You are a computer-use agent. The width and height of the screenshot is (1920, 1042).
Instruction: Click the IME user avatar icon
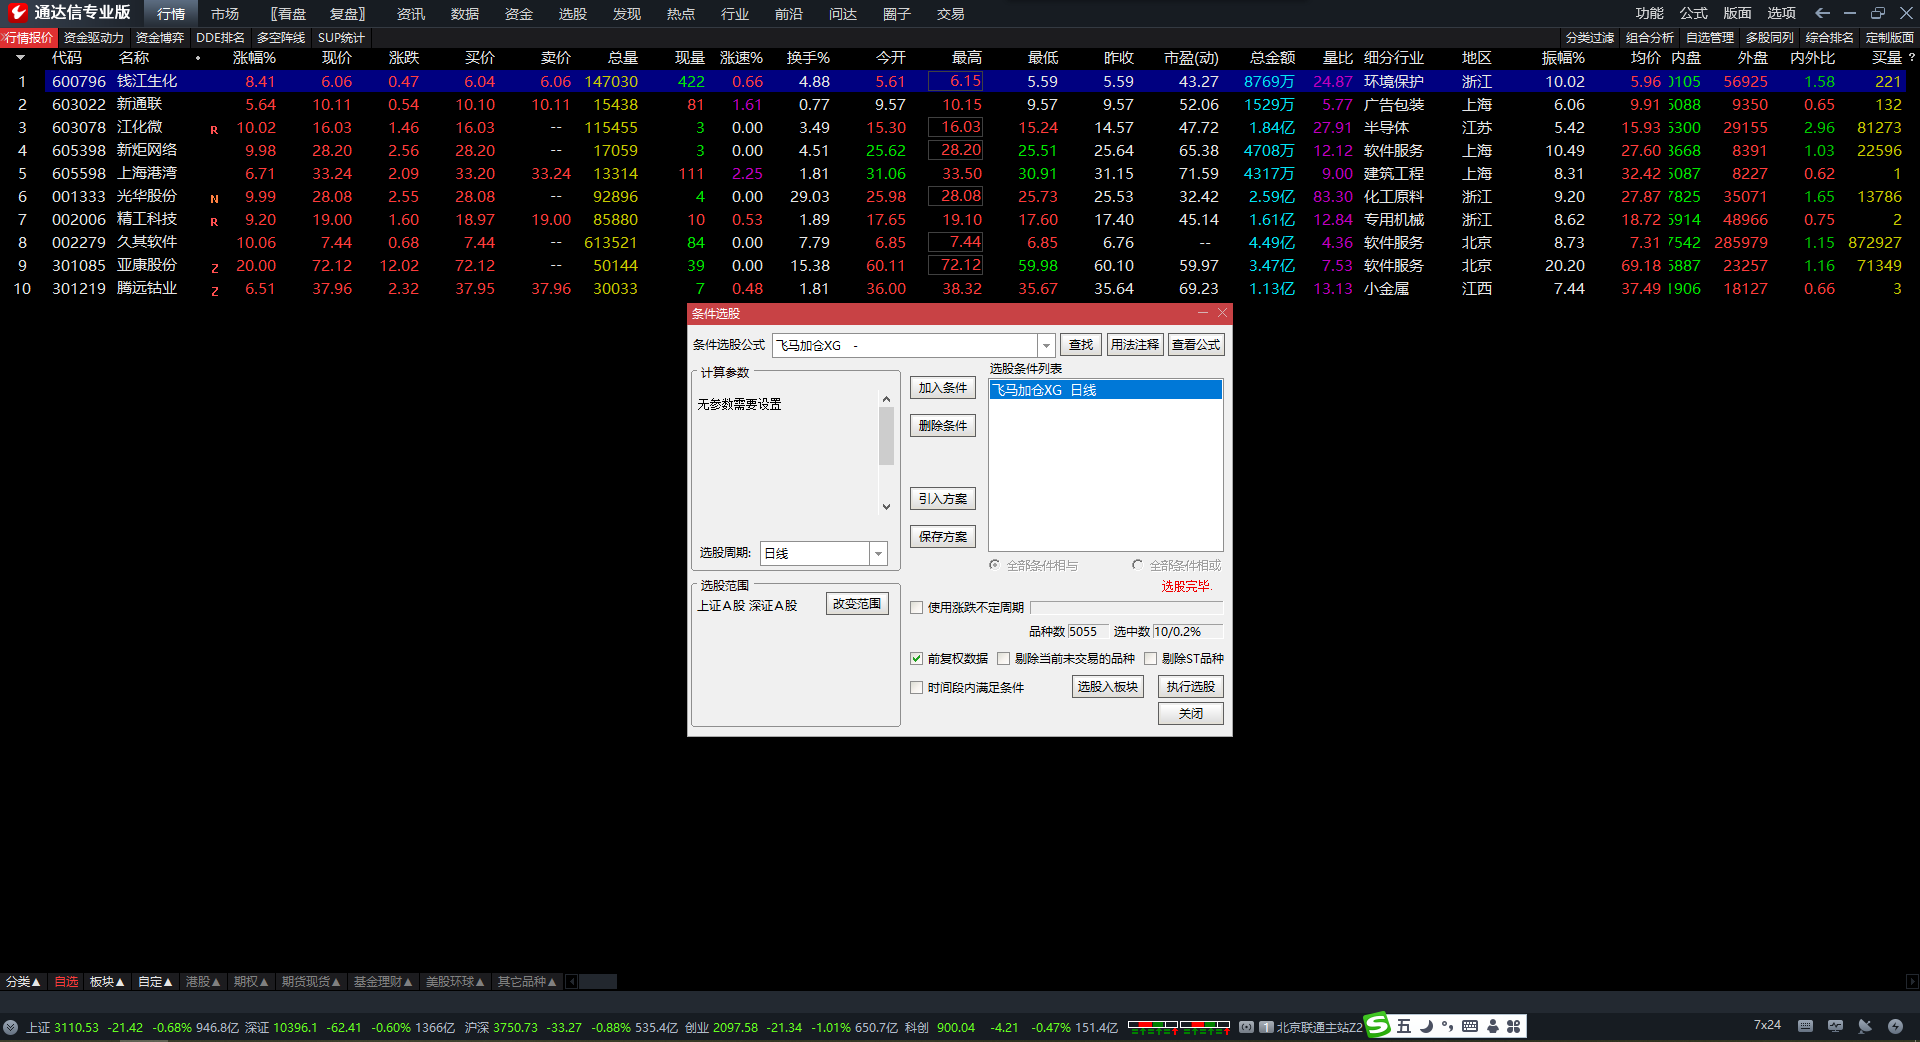(1492, 1026)
